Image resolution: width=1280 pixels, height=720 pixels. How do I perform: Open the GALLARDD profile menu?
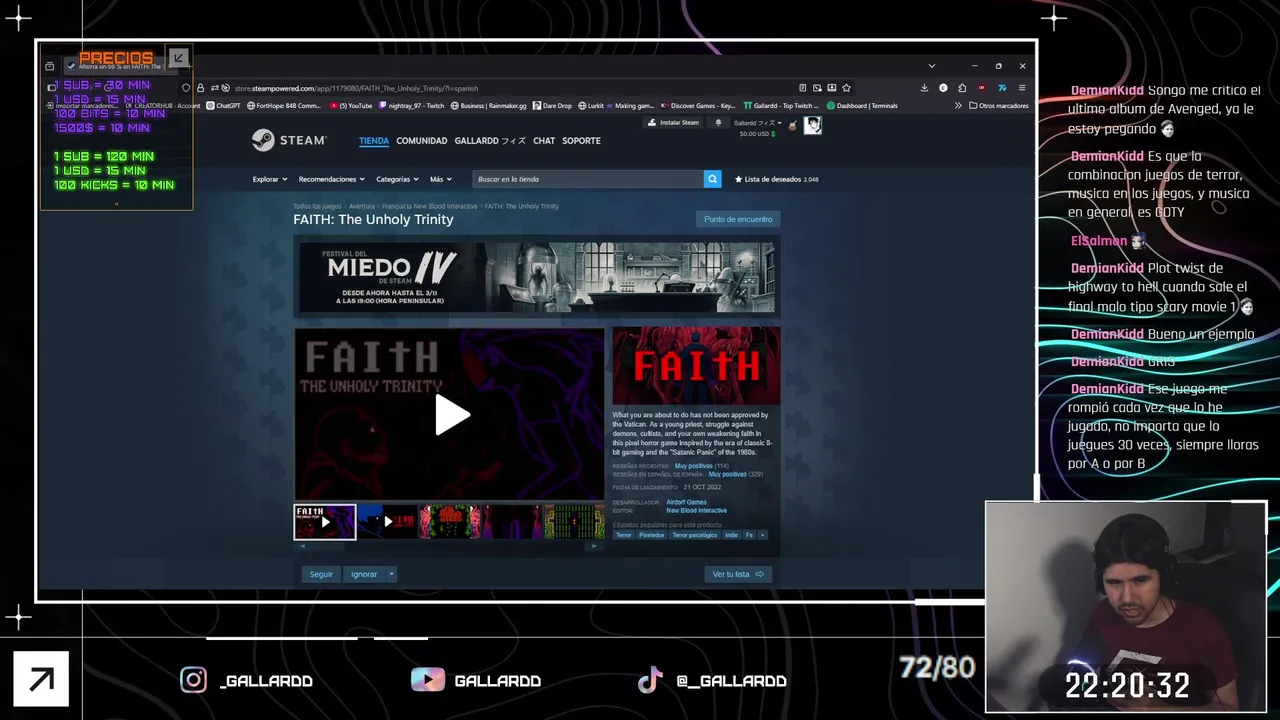pos(490,141)
